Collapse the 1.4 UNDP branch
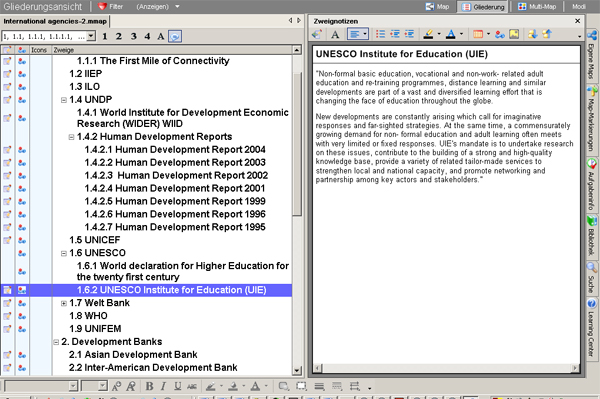 [64, 100]
